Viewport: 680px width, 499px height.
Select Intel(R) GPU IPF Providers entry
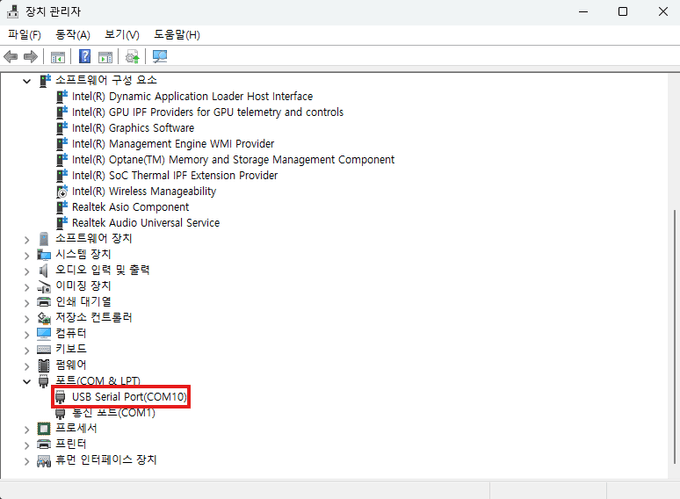click(207, 112)
